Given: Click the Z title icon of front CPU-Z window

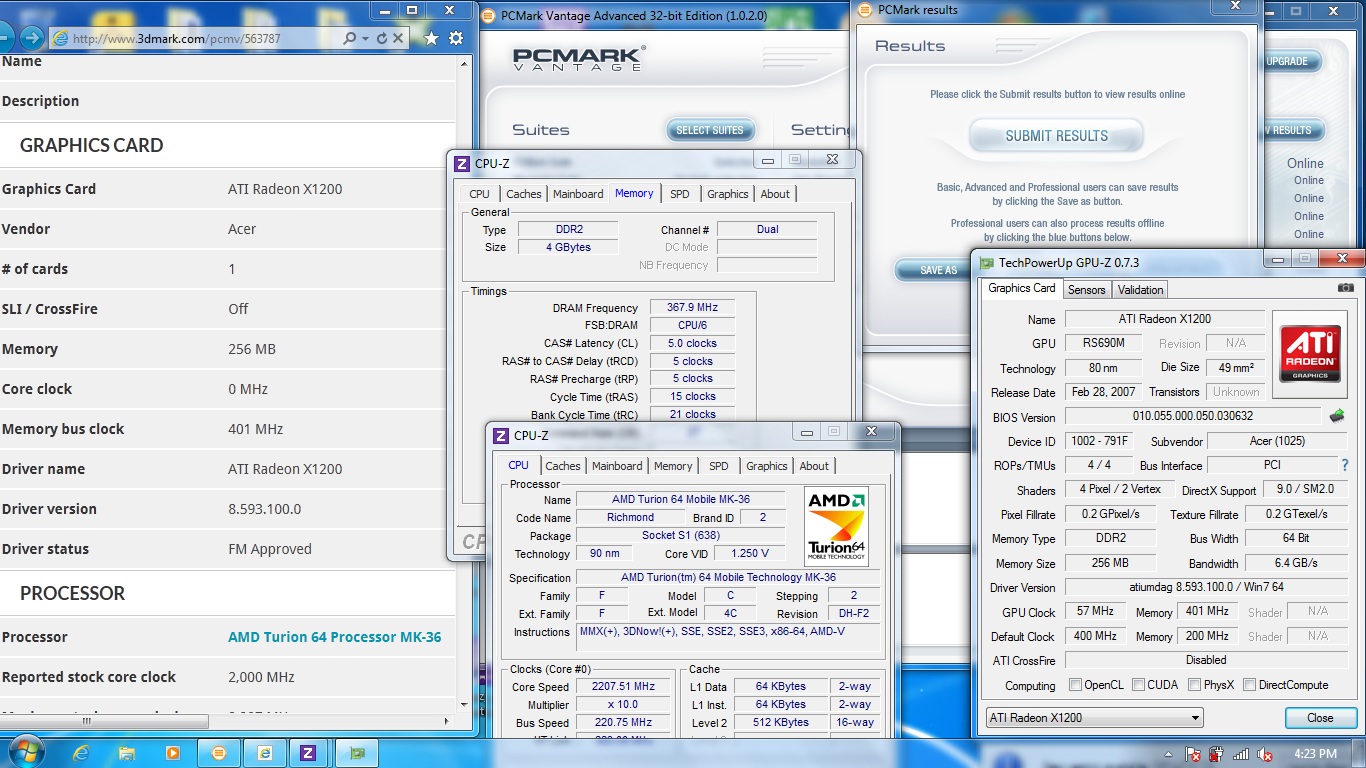Looking at the screenshot, I should [501, 435].
